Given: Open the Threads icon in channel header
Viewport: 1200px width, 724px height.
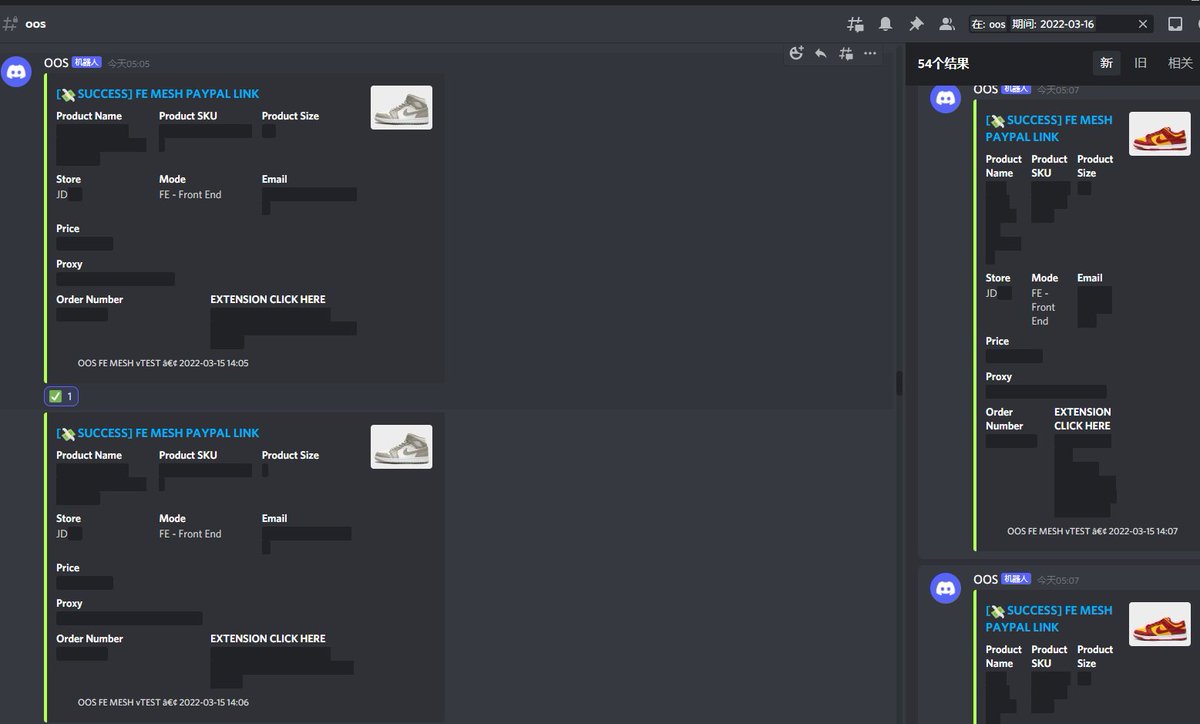Looking at the screenshot, I should click(855, 24).
